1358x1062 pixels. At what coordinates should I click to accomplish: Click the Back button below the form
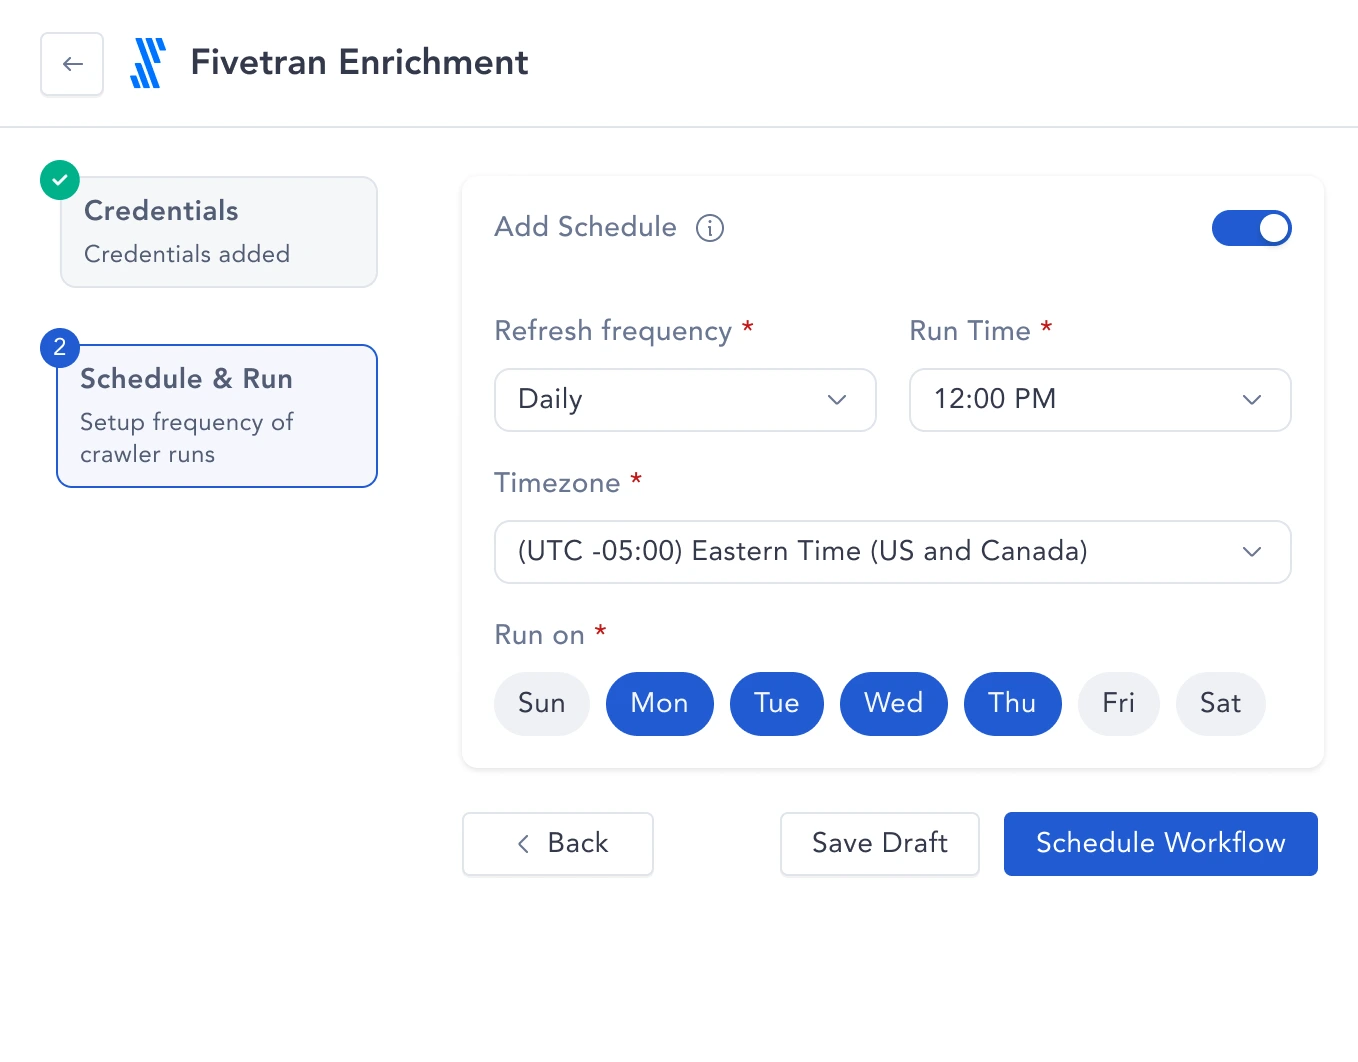coord(558,844)
